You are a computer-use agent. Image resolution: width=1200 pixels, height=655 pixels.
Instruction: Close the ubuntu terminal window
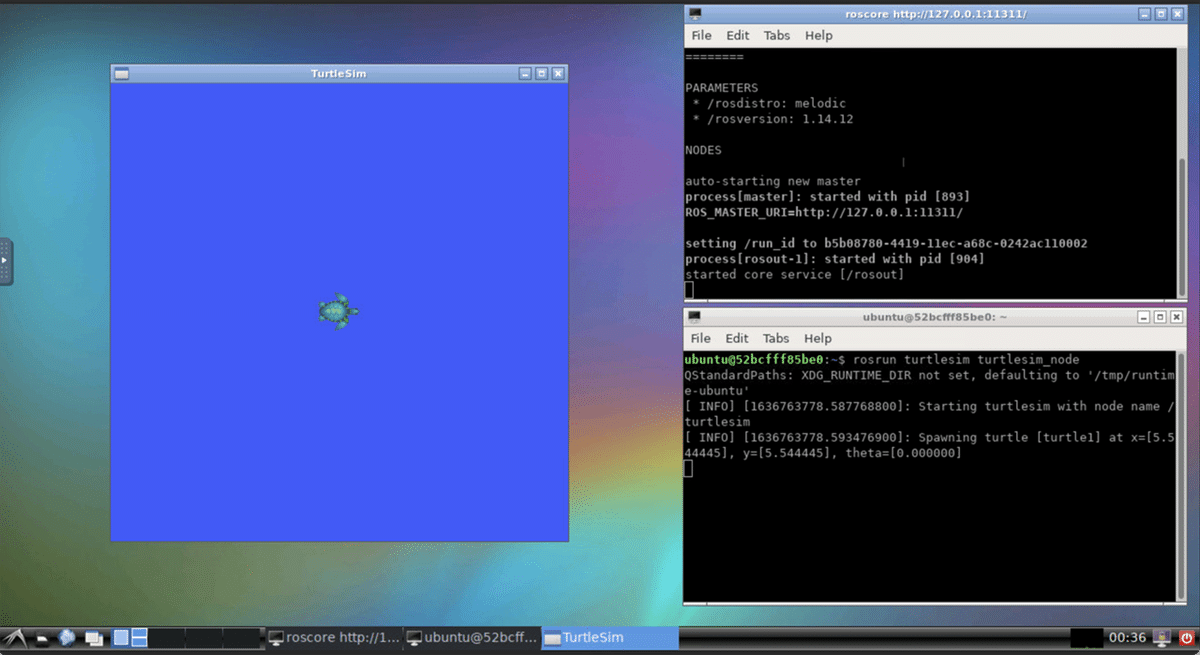(x=1178, y=317)
